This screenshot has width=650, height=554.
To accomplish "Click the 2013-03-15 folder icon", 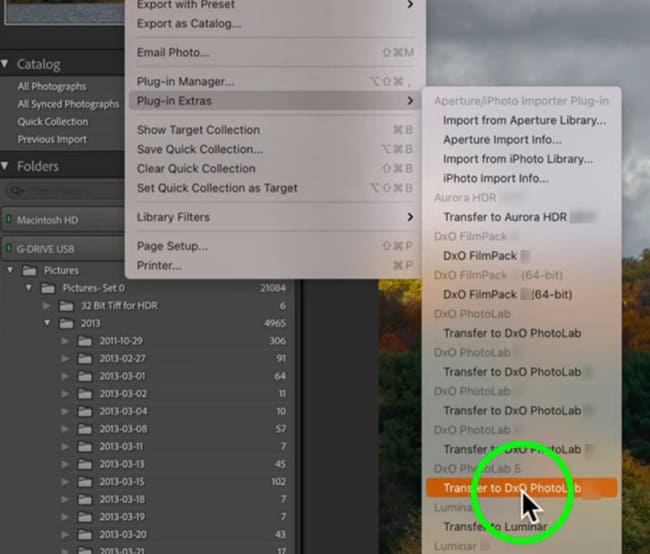I will (85, 482).
